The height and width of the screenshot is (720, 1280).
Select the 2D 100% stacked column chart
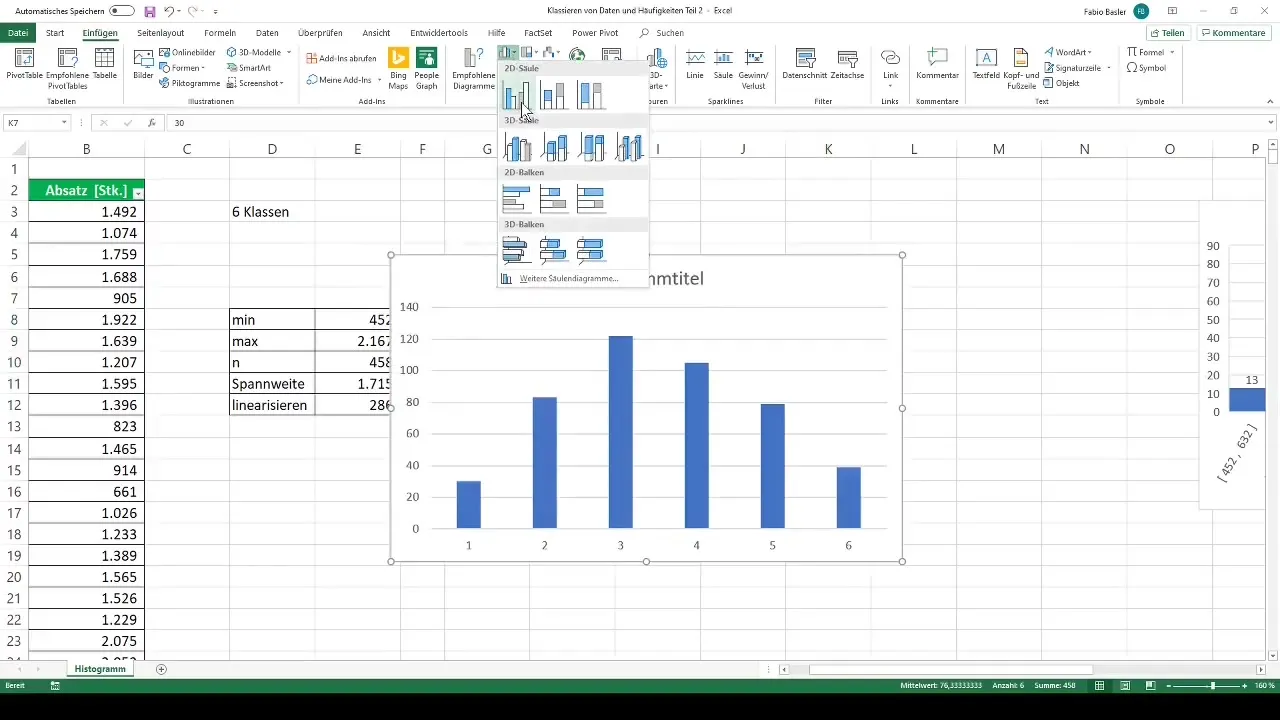coord(591,95)
